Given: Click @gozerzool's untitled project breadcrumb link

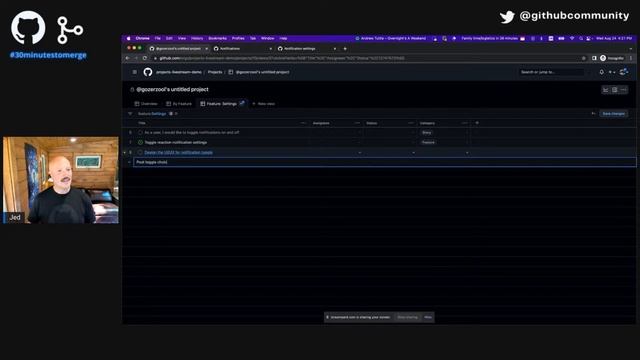Looking at the screenshot, I should tap(262, 72).
